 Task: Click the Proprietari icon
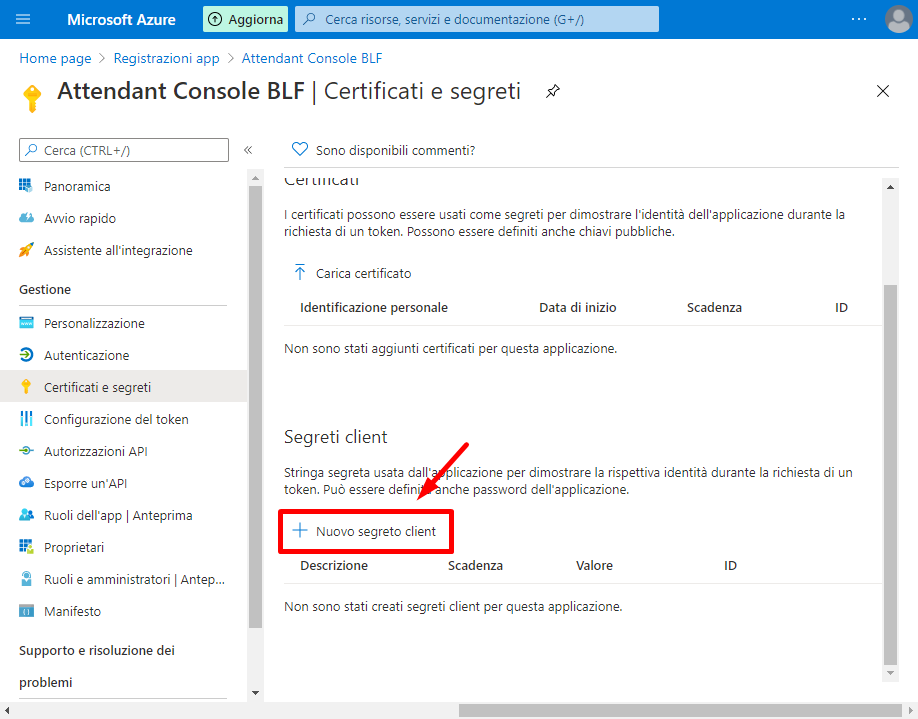26,546
